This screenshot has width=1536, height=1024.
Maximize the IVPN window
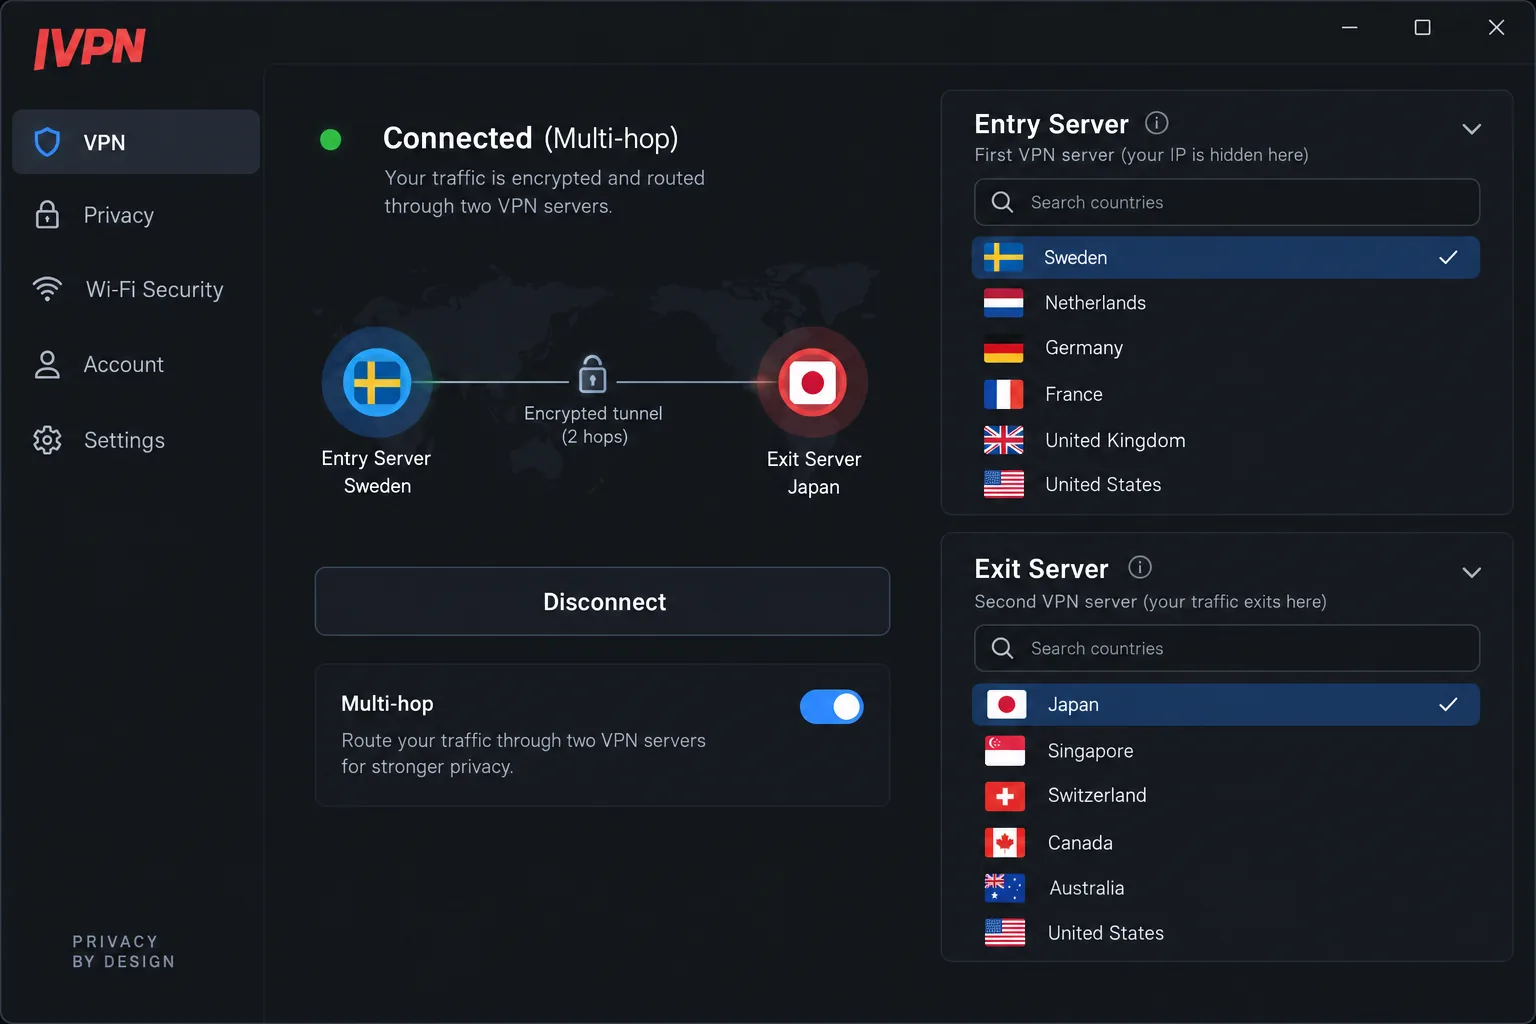pos(1422,27)
